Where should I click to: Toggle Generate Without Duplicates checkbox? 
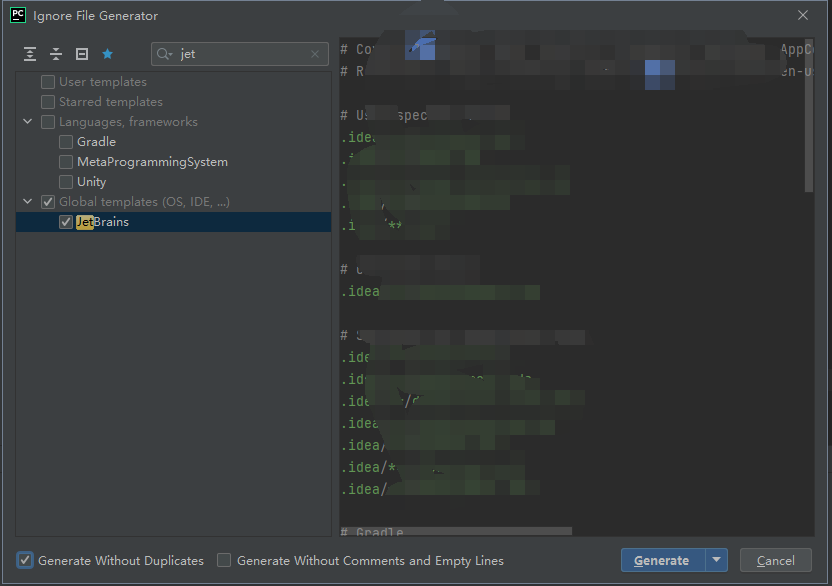[25, 561]
